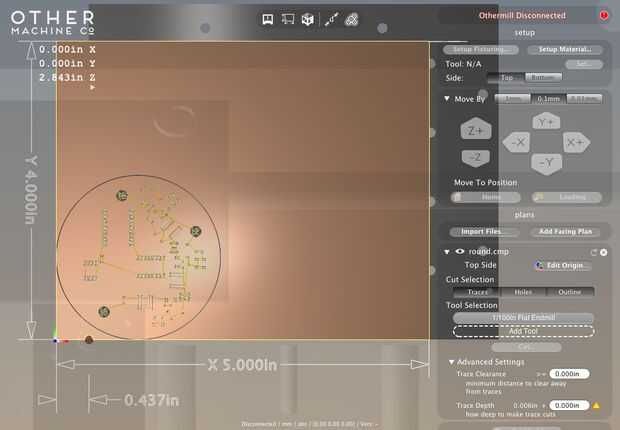Screen dimensions: 620x430
Task: Toggle Holes in Cut Selection
Action: 523,292
